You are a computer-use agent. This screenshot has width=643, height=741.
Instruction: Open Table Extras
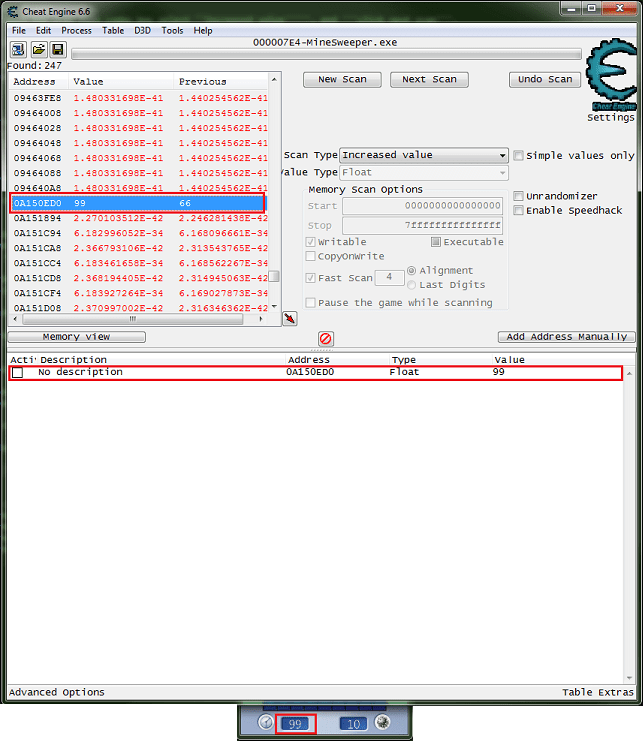click(x=598, y=692)
